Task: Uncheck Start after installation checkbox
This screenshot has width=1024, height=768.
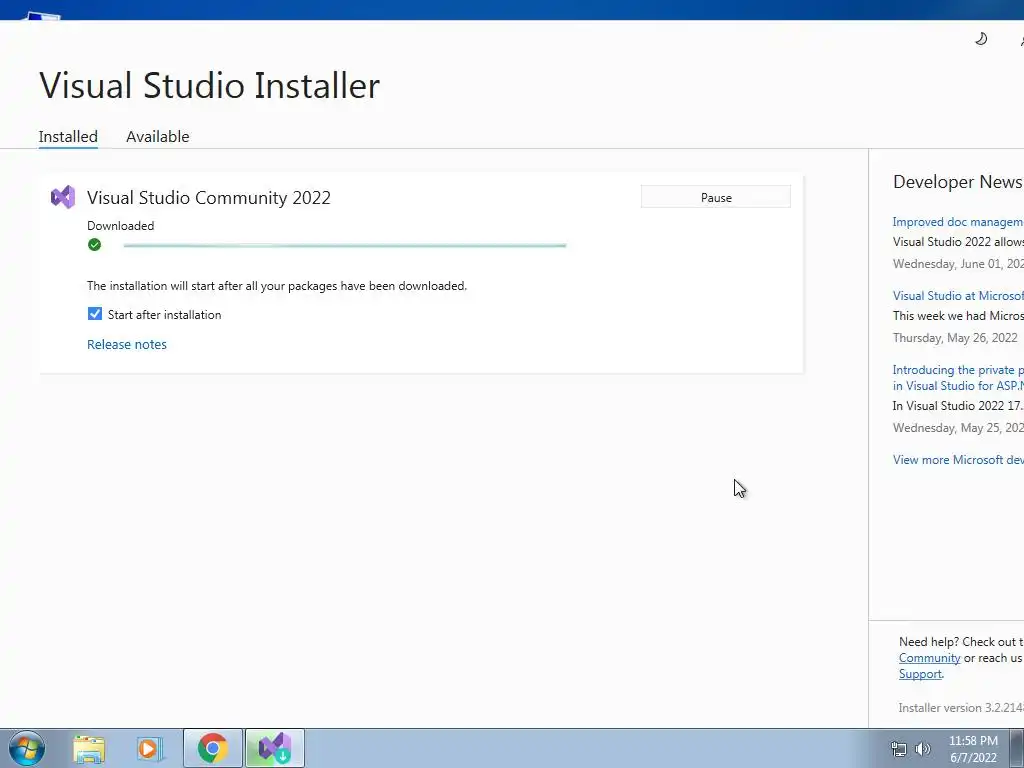Action: pyautogui.click(x=95, y=314)
